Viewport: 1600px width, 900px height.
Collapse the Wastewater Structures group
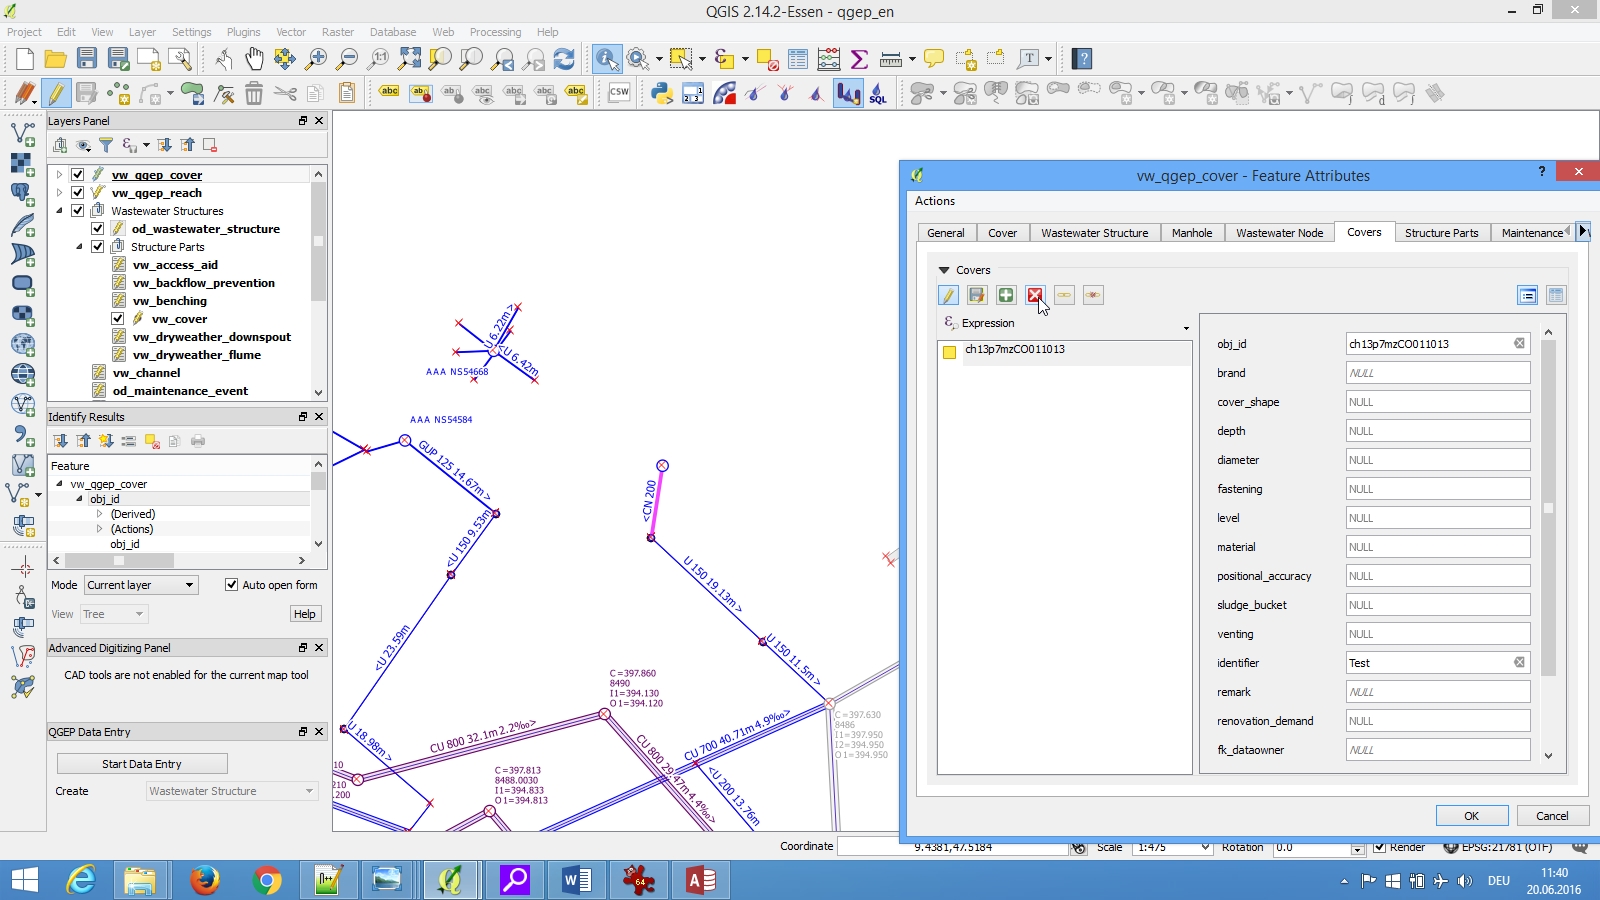coord(59,211)
